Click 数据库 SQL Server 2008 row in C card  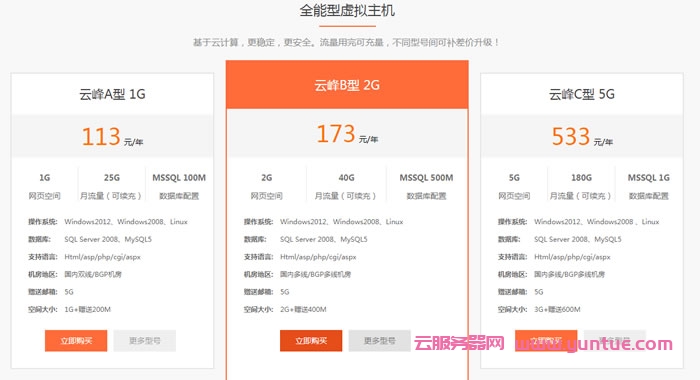click(x=559, y=239)
